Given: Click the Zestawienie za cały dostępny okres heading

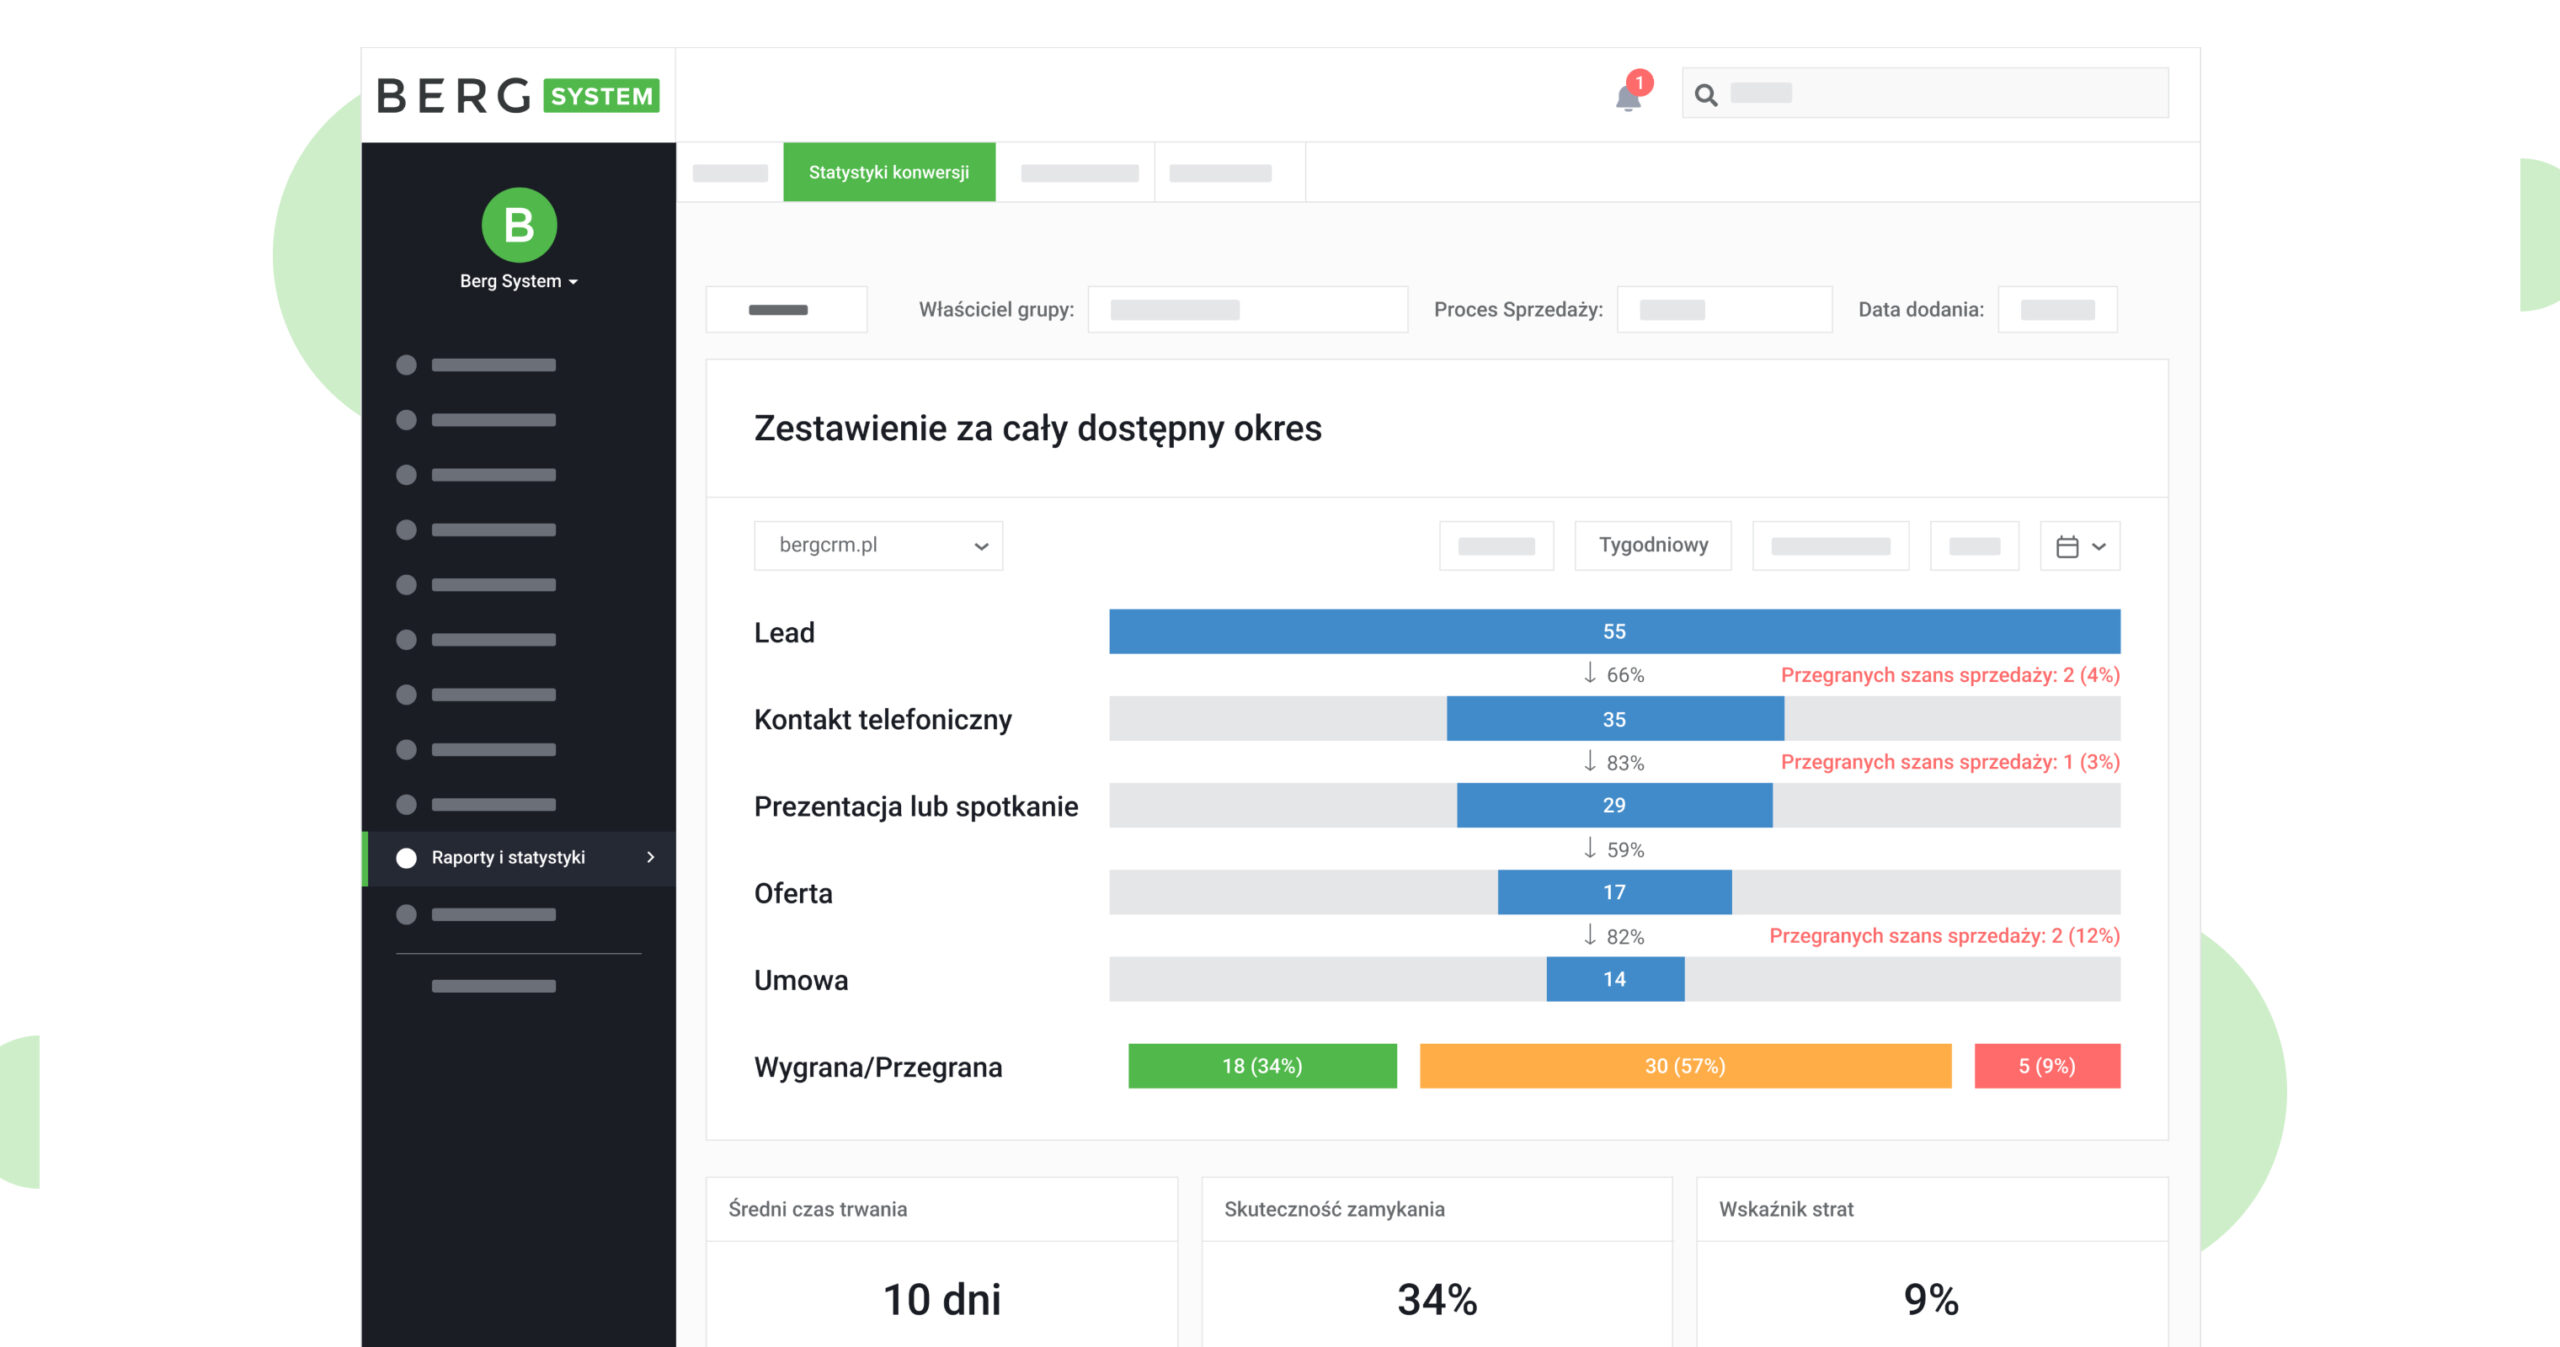Looking at the screenshot, I should pyautogui.click(x=1038, y=429).
